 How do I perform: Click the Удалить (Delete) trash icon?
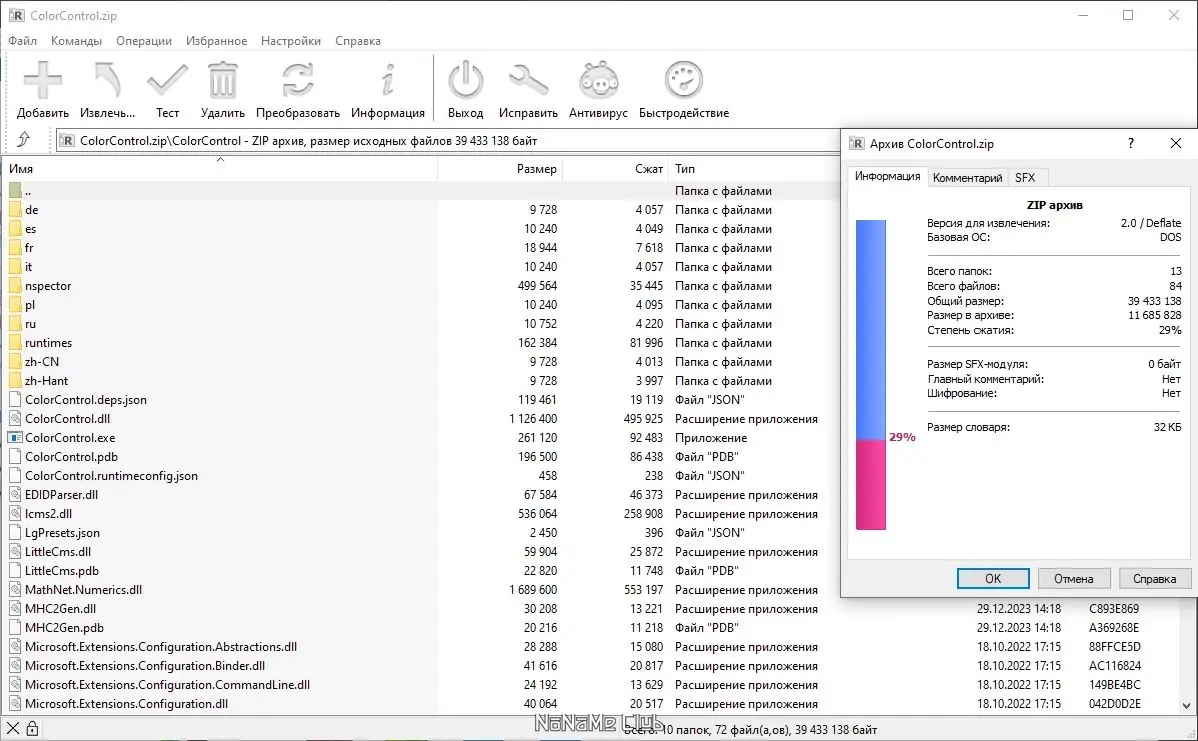(222, 78)
